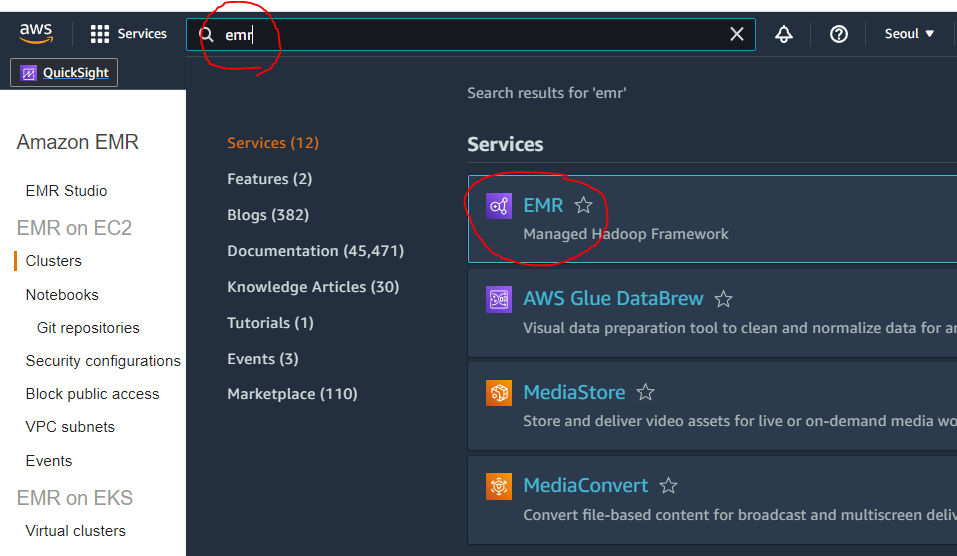The height and width of the screenshot is (556, 957).
Task: Open the EMR service result
Action: 543,205
